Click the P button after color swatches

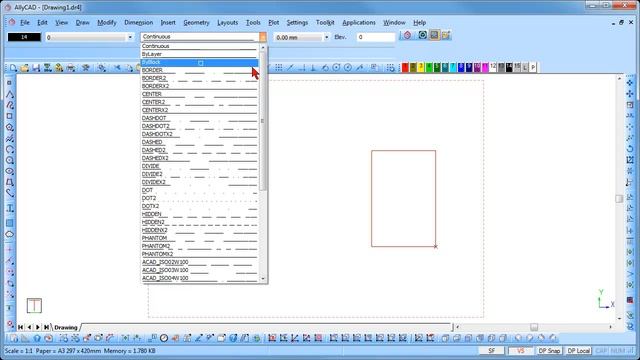pyautogui.click(x=533, y=67)
